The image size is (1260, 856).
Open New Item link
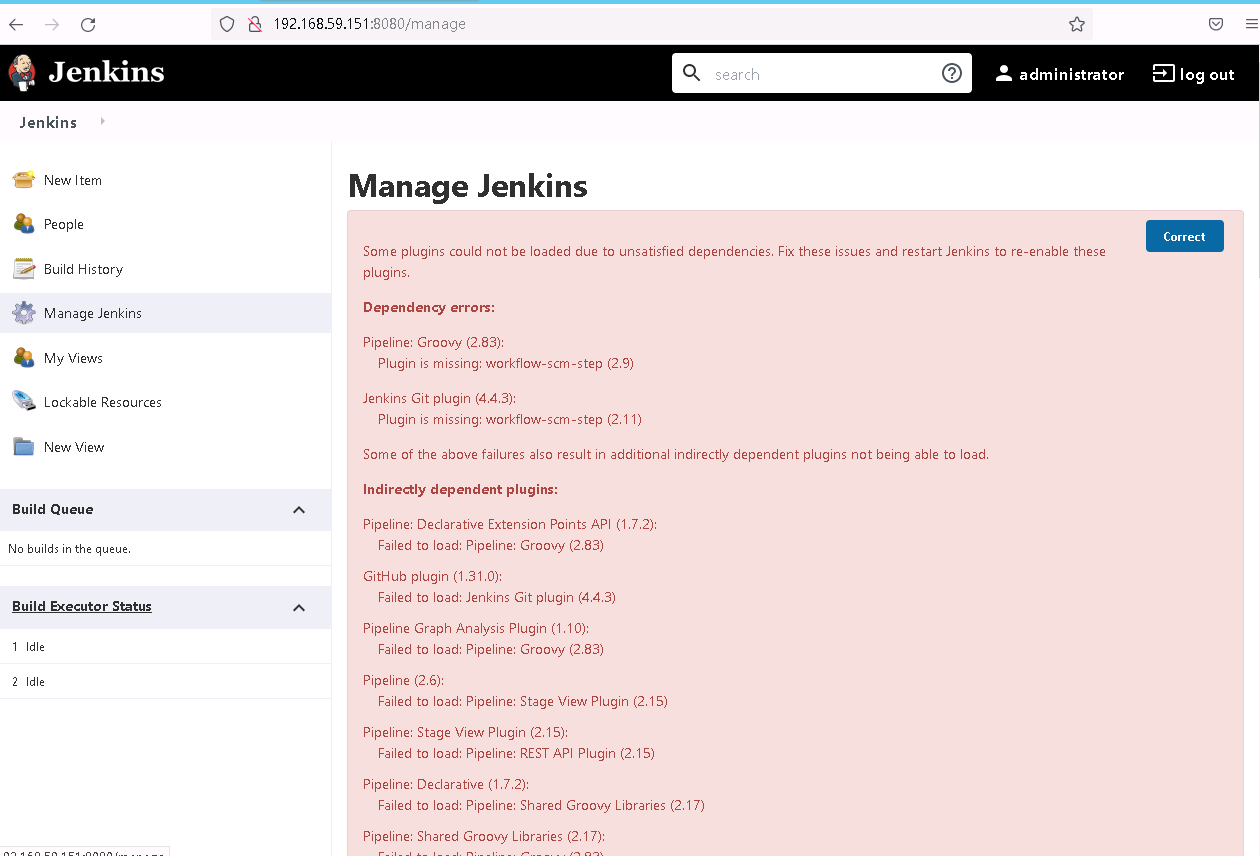tap(73, 180)
